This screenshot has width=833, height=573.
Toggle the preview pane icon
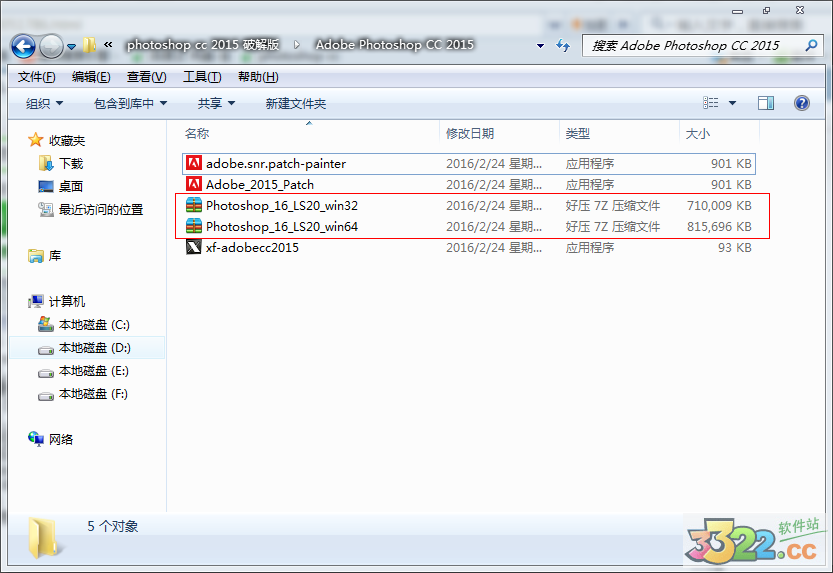(x=766, y=103)
